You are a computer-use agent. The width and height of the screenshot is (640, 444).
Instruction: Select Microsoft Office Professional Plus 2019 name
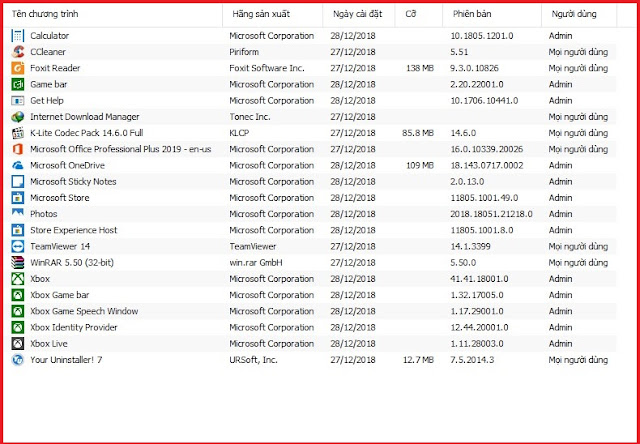click(121, 149)
